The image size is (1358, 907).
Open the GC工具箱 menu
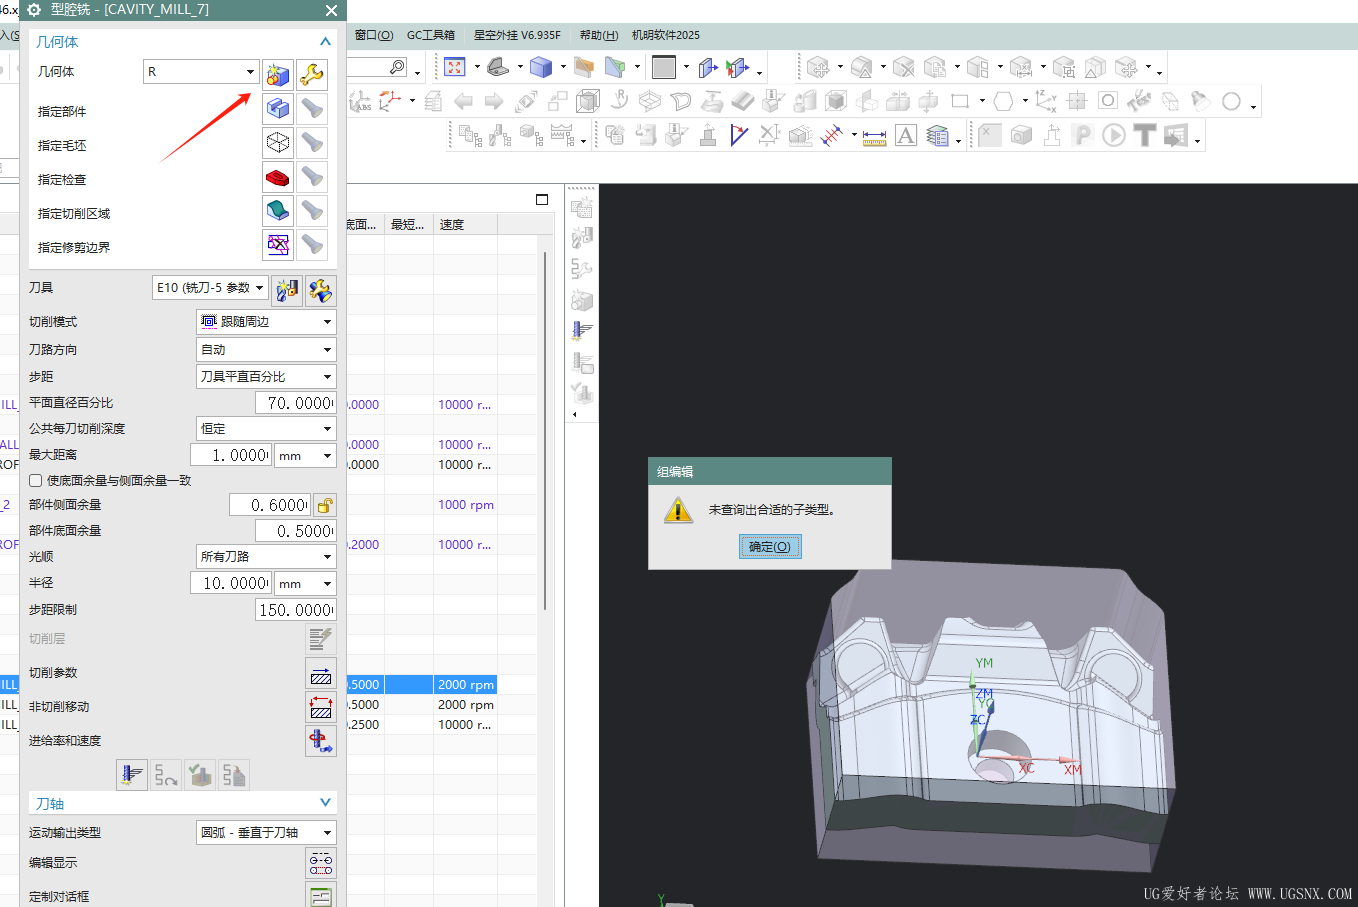click(431, 35)
